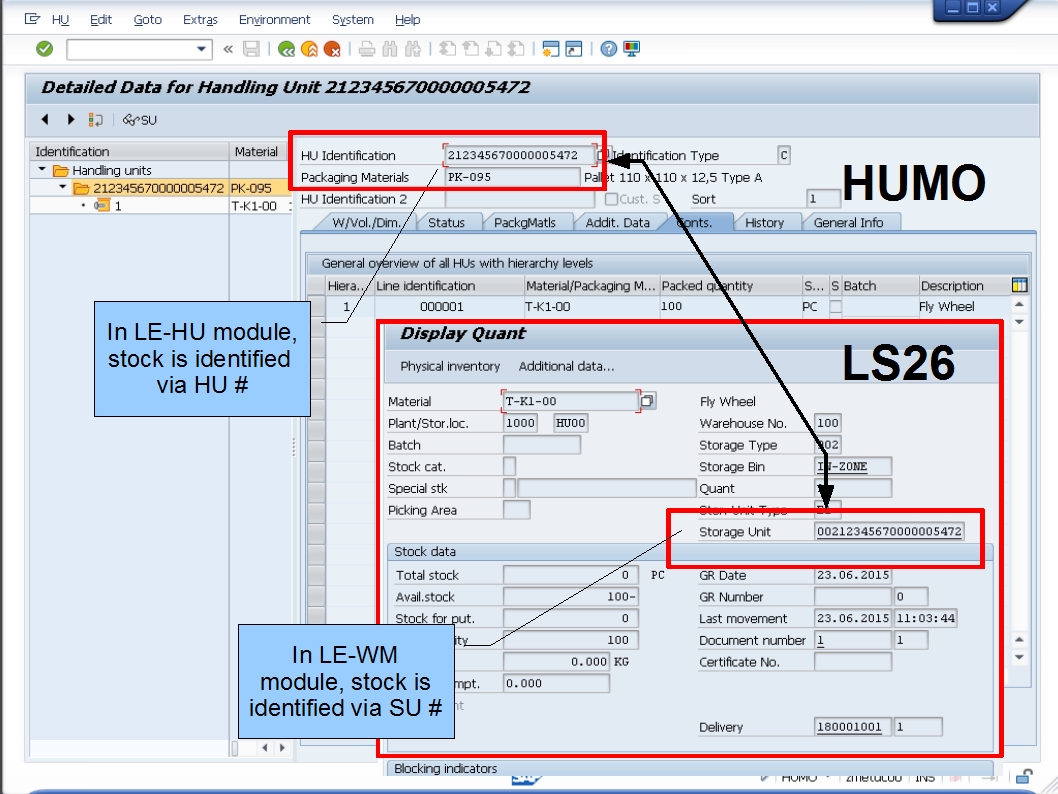Click inside the HU Identification 2 field
1058x794 pixels.
520,198
